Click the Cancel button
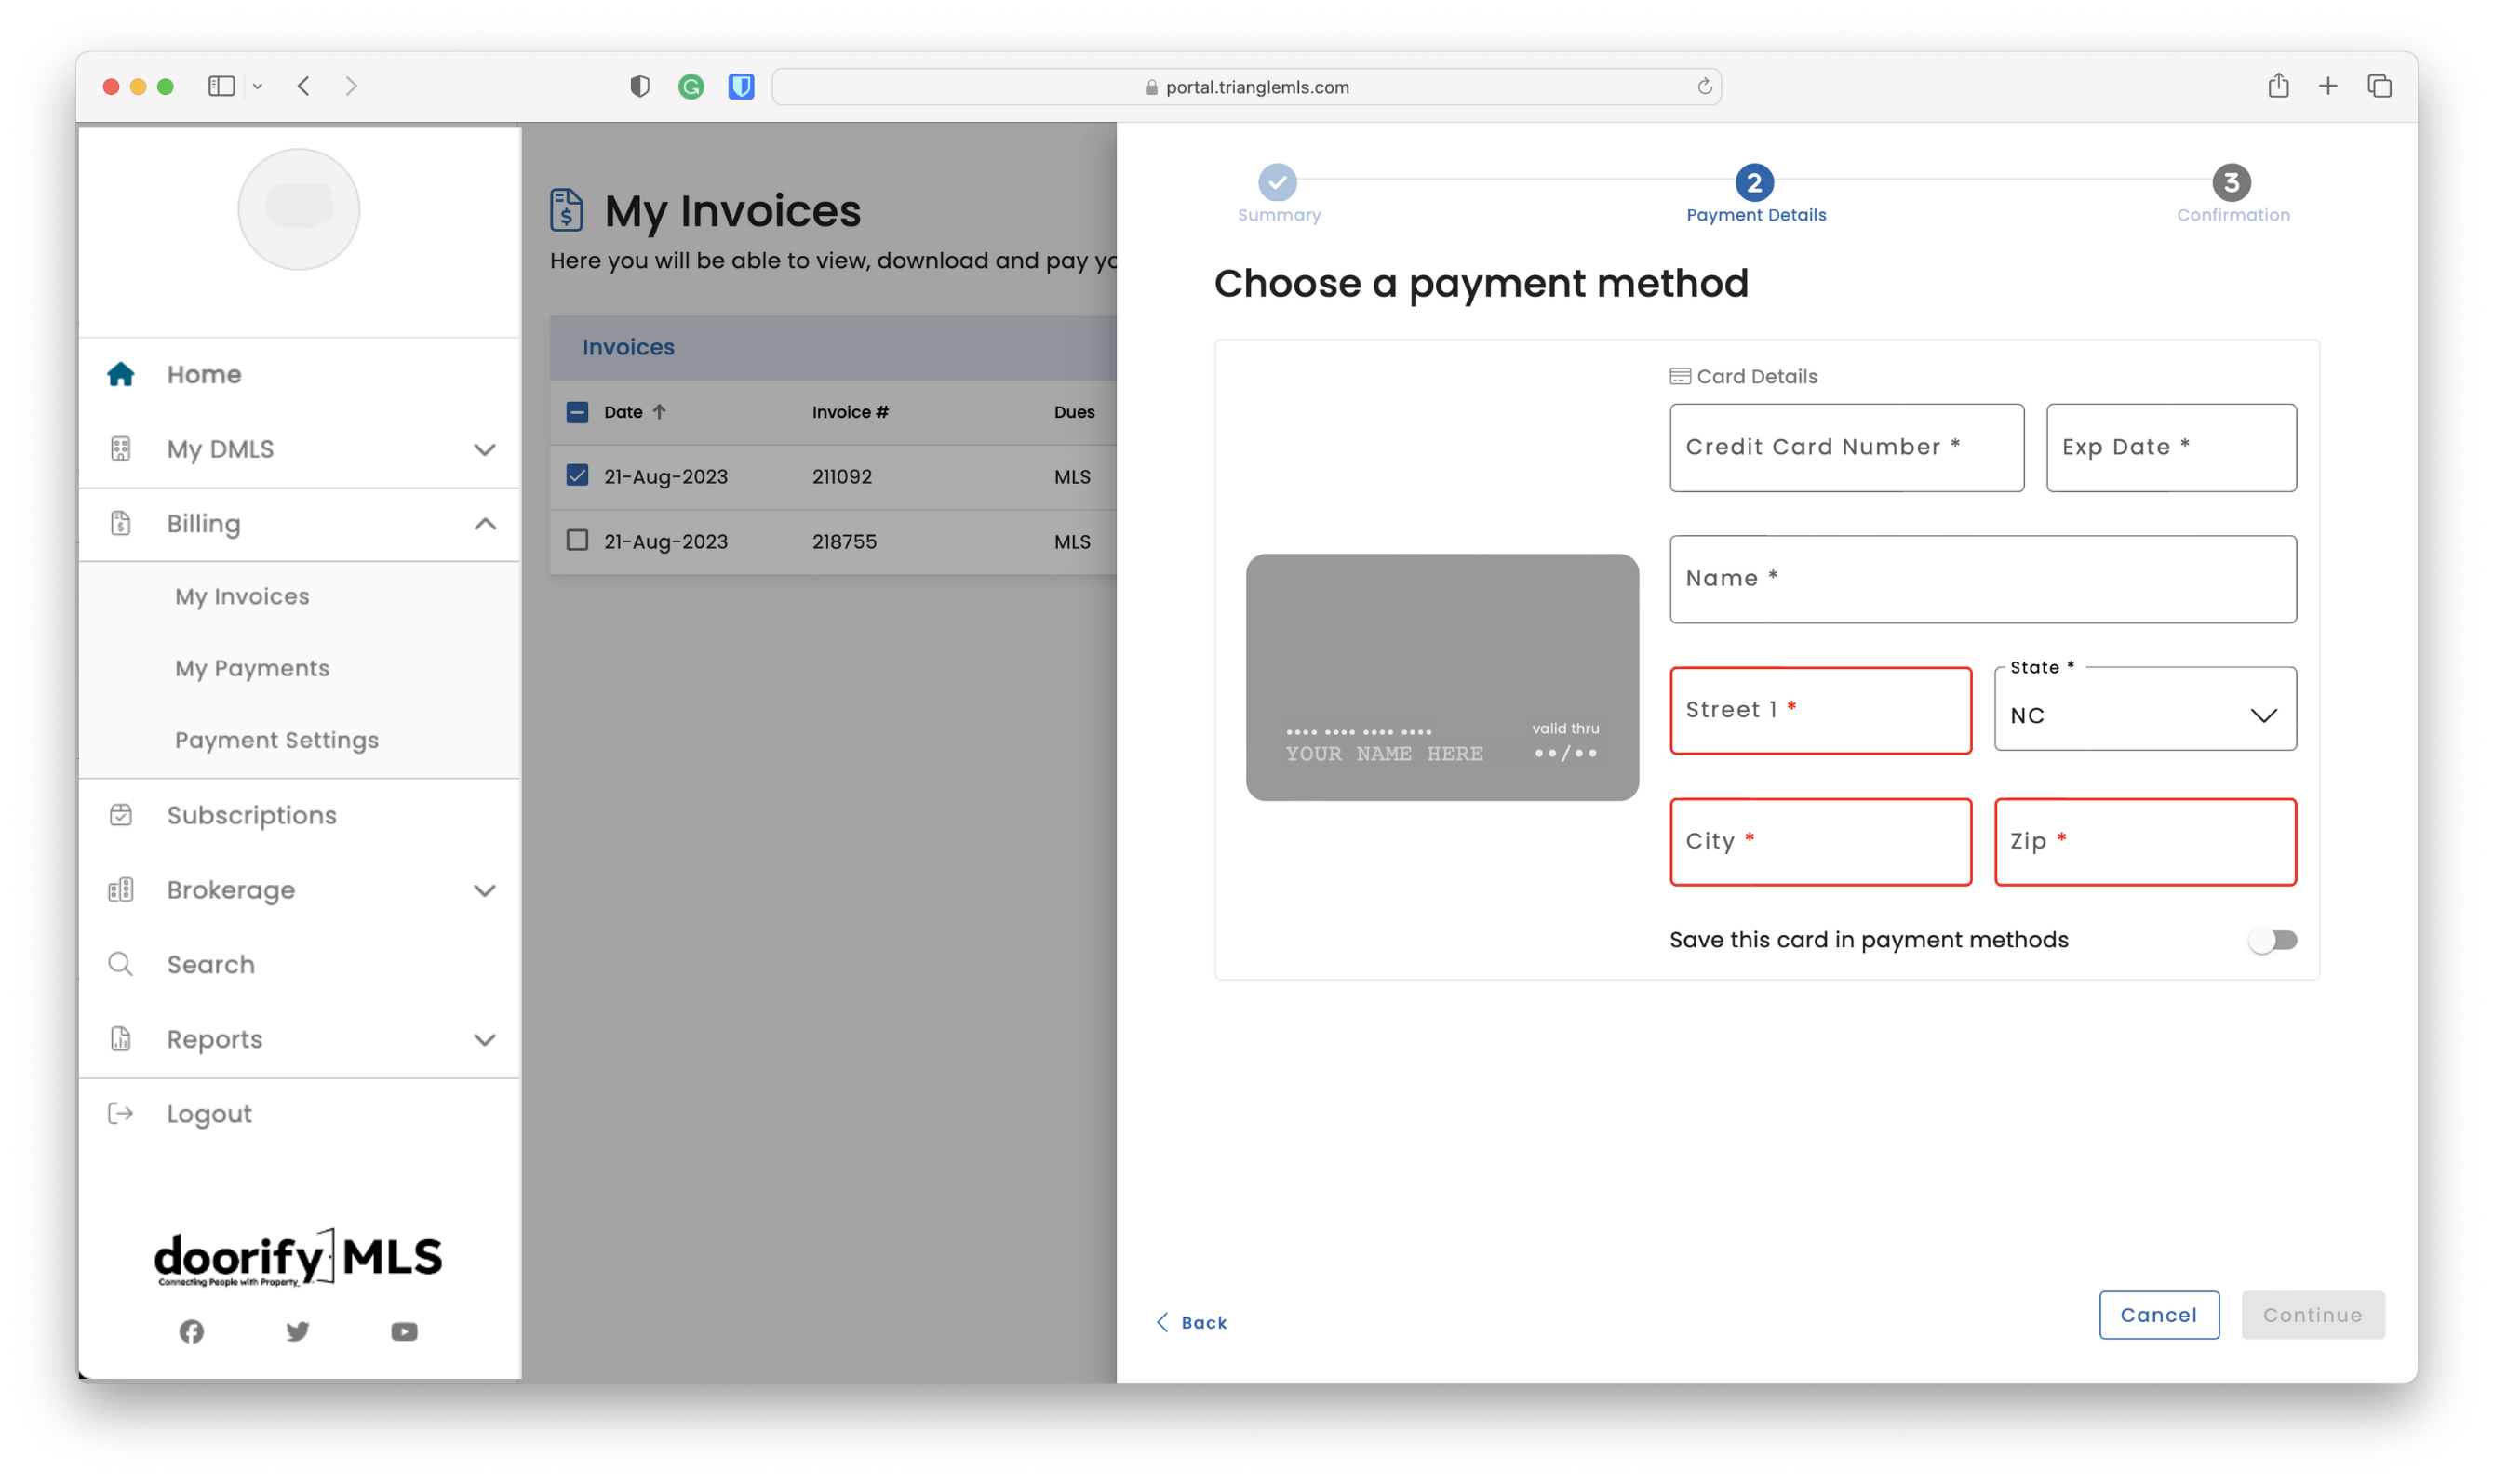 coord(2159,1315)
